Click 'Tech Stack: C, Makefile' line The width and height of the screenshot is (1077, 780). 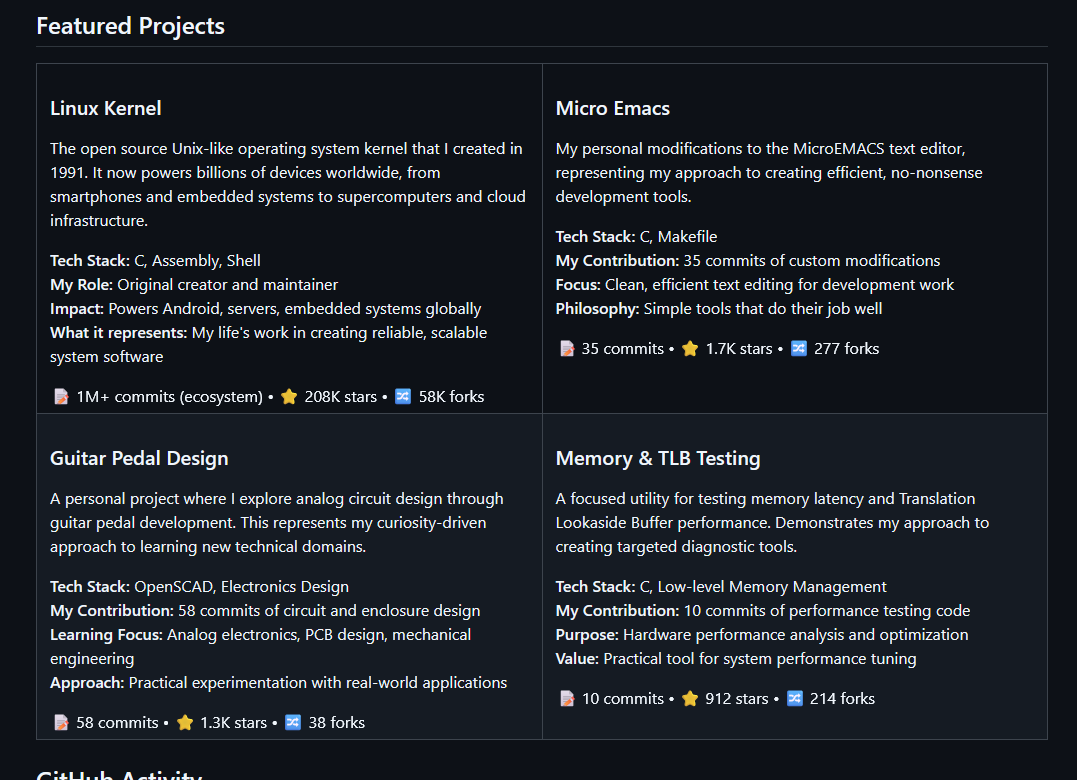point(636,237)
